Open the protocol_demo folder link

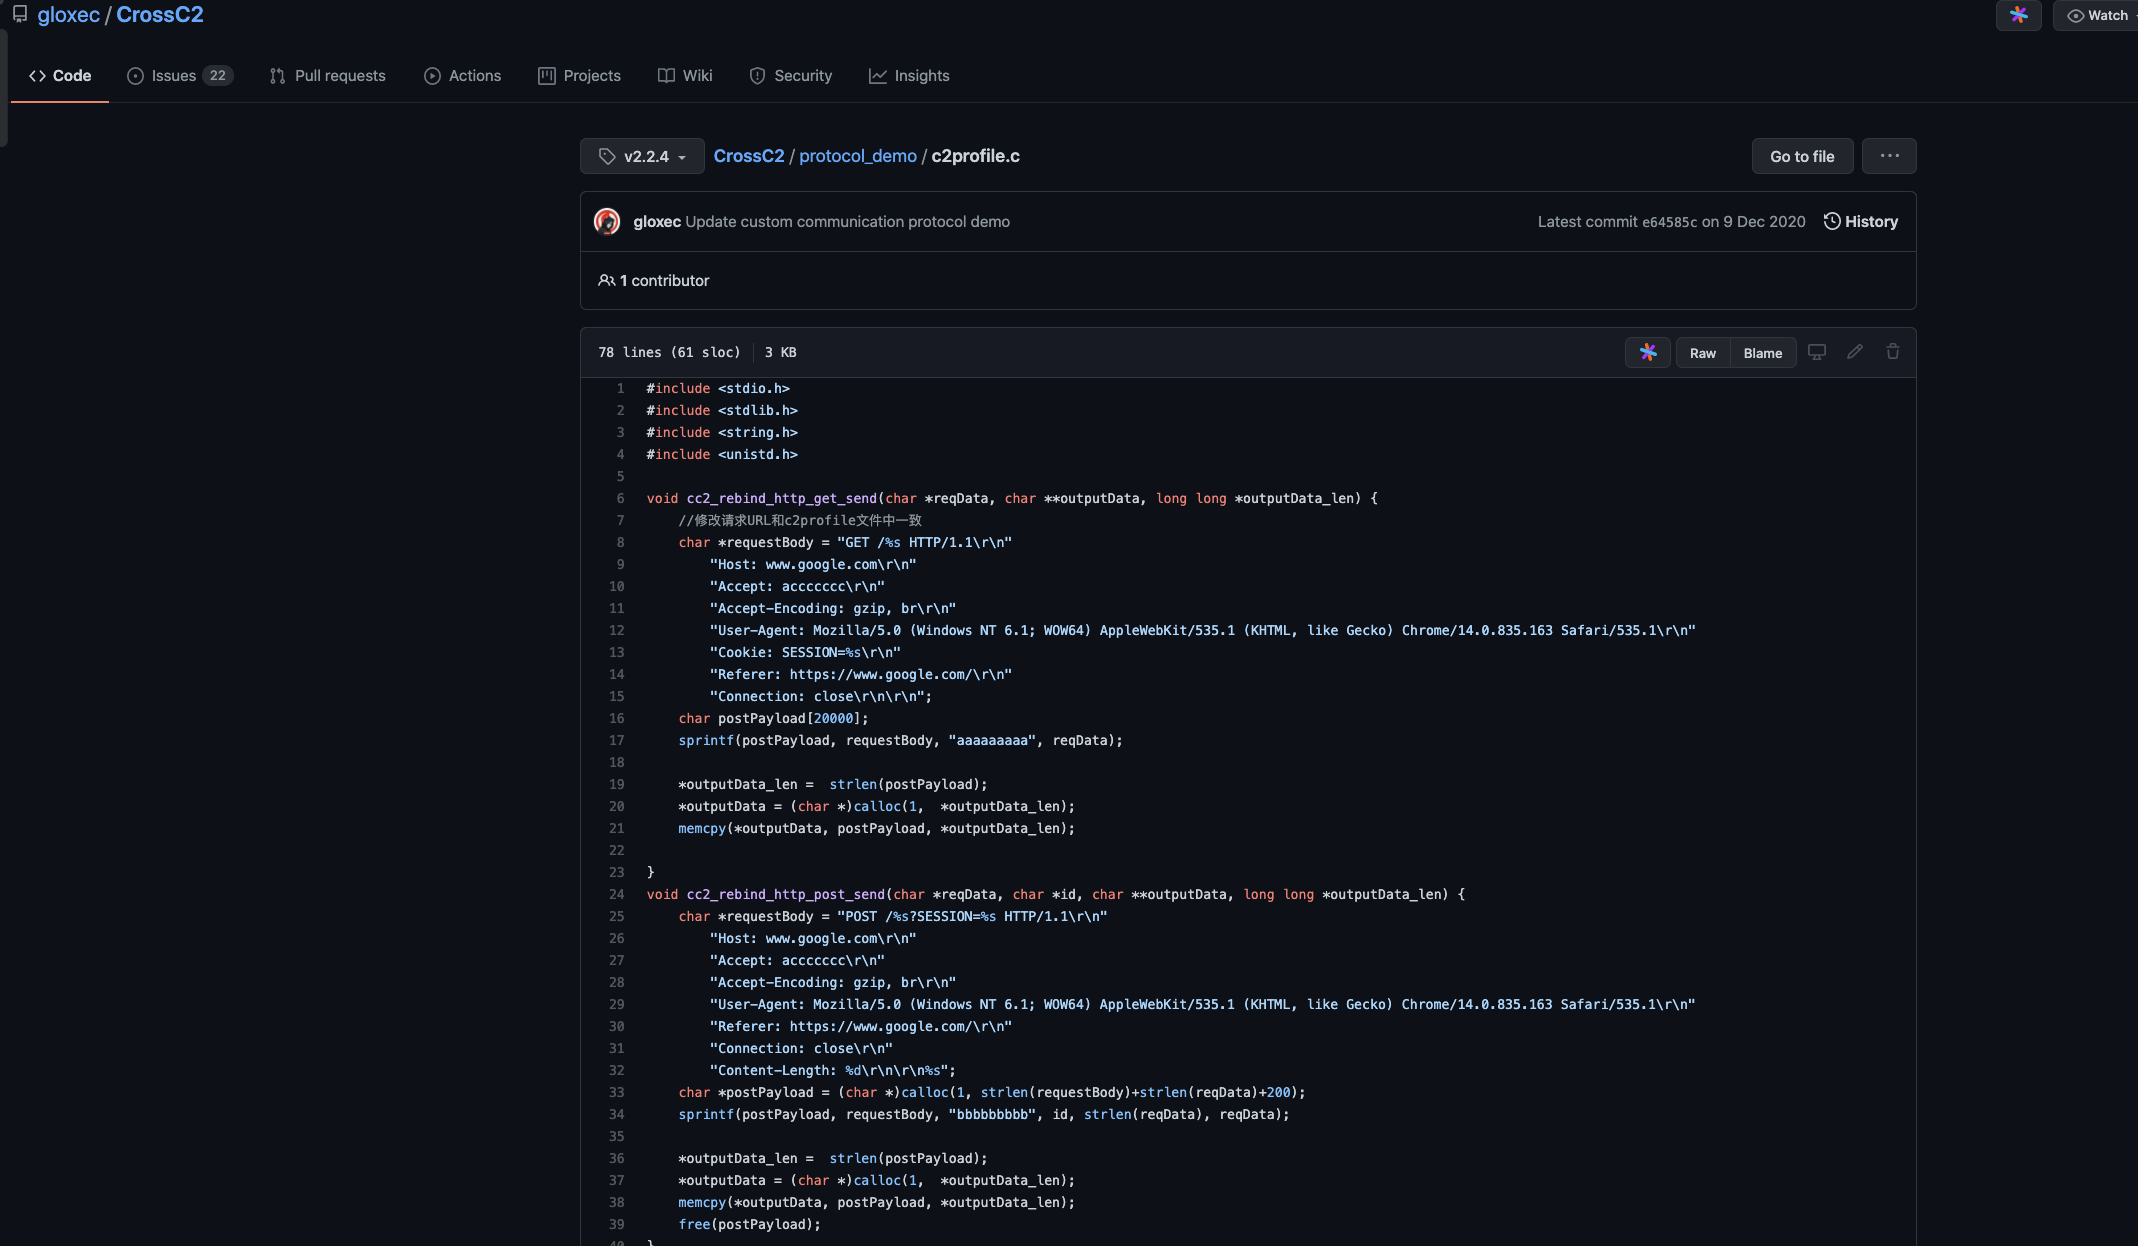pyautogui.click(x=857, y=156)
